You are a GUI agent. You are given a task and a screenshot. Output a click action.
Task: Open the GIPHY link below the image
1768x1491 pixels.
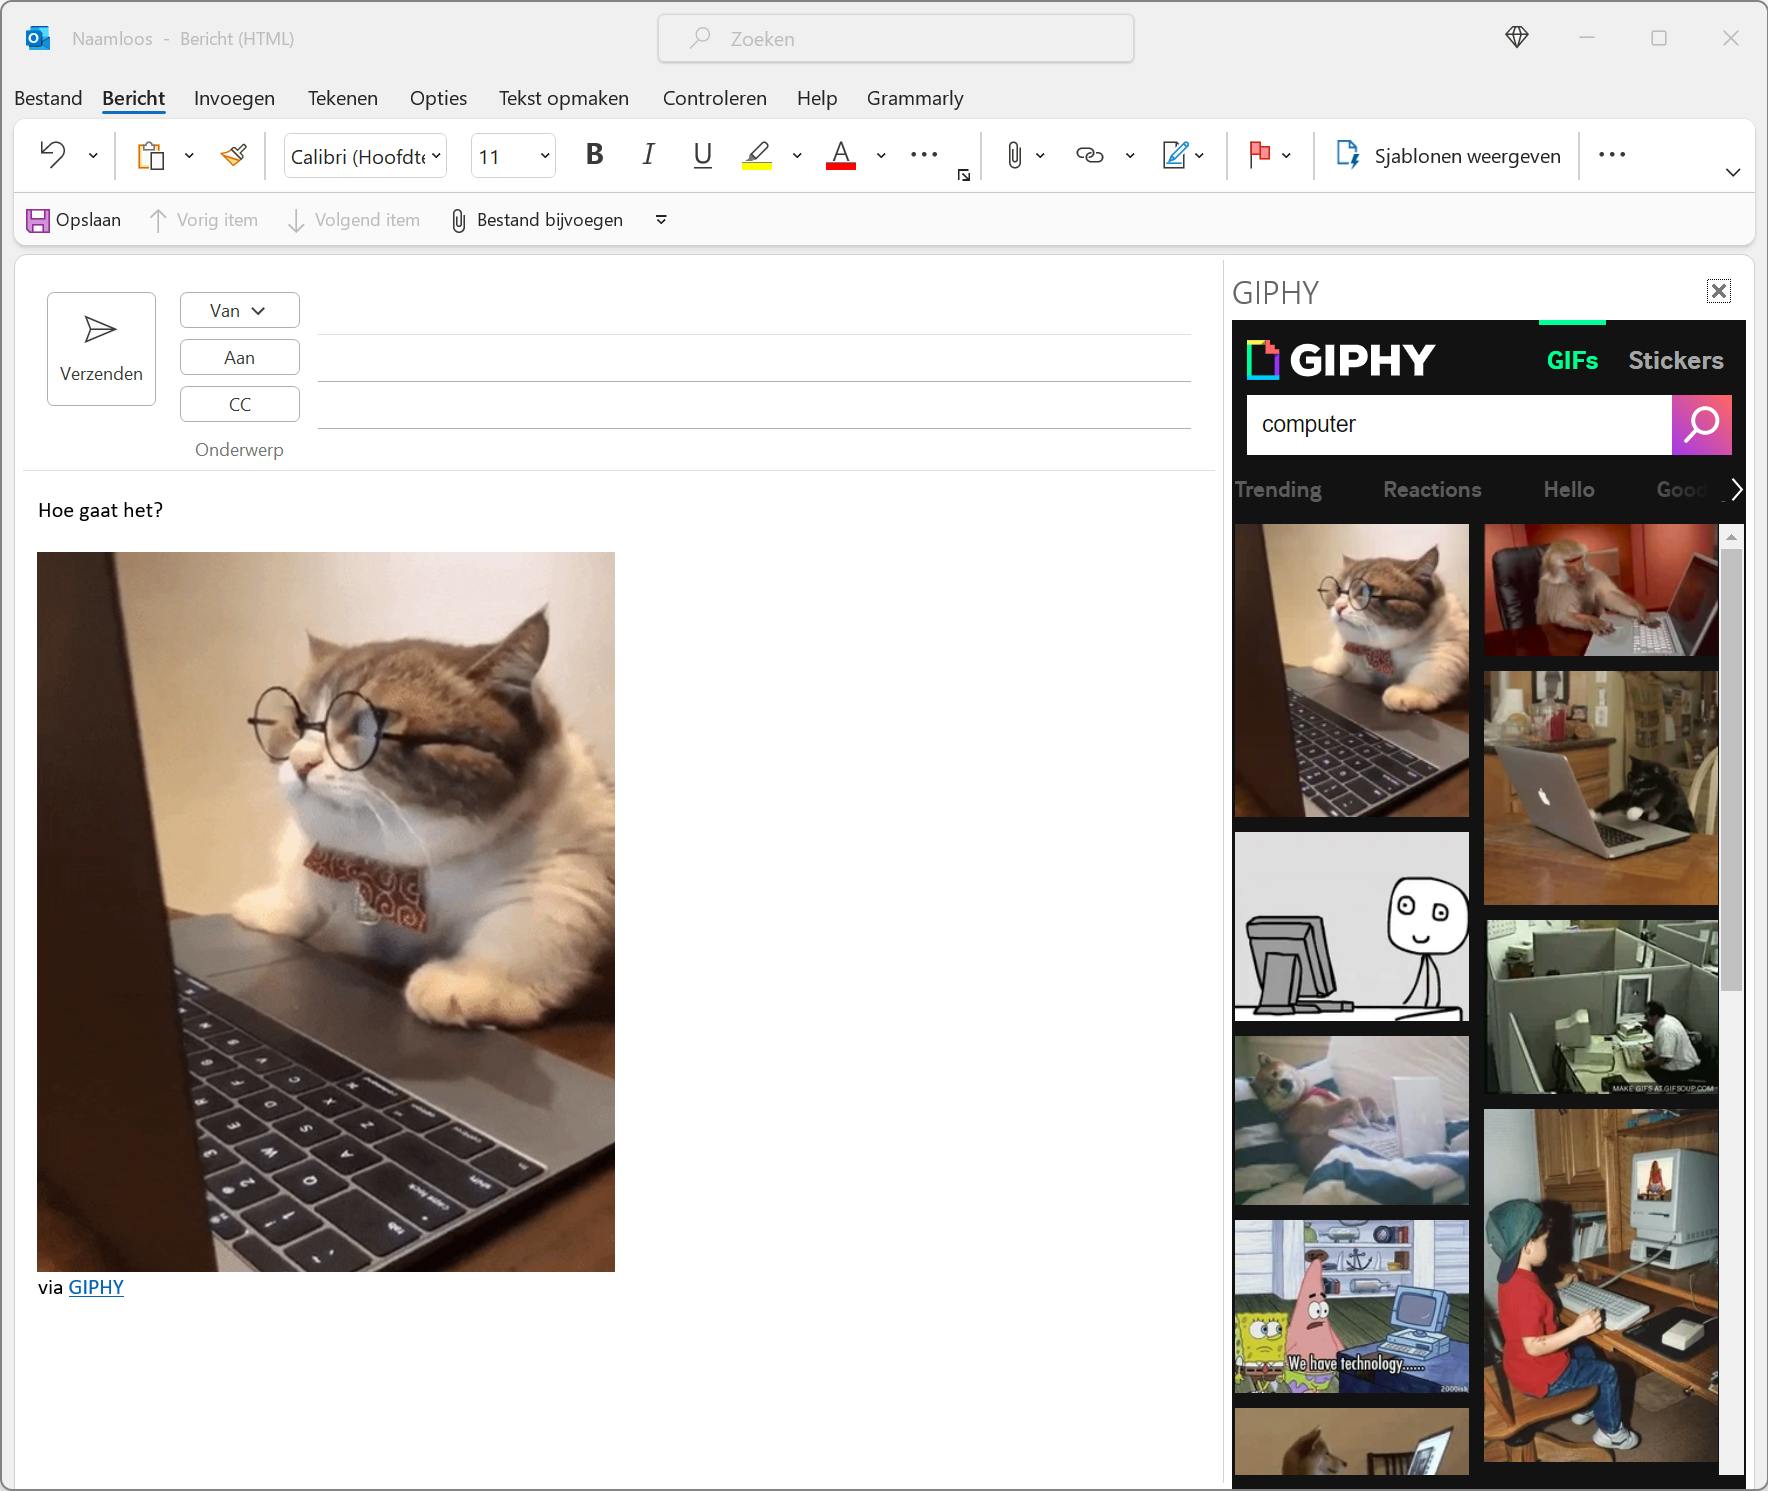[x=96, y=1287]
